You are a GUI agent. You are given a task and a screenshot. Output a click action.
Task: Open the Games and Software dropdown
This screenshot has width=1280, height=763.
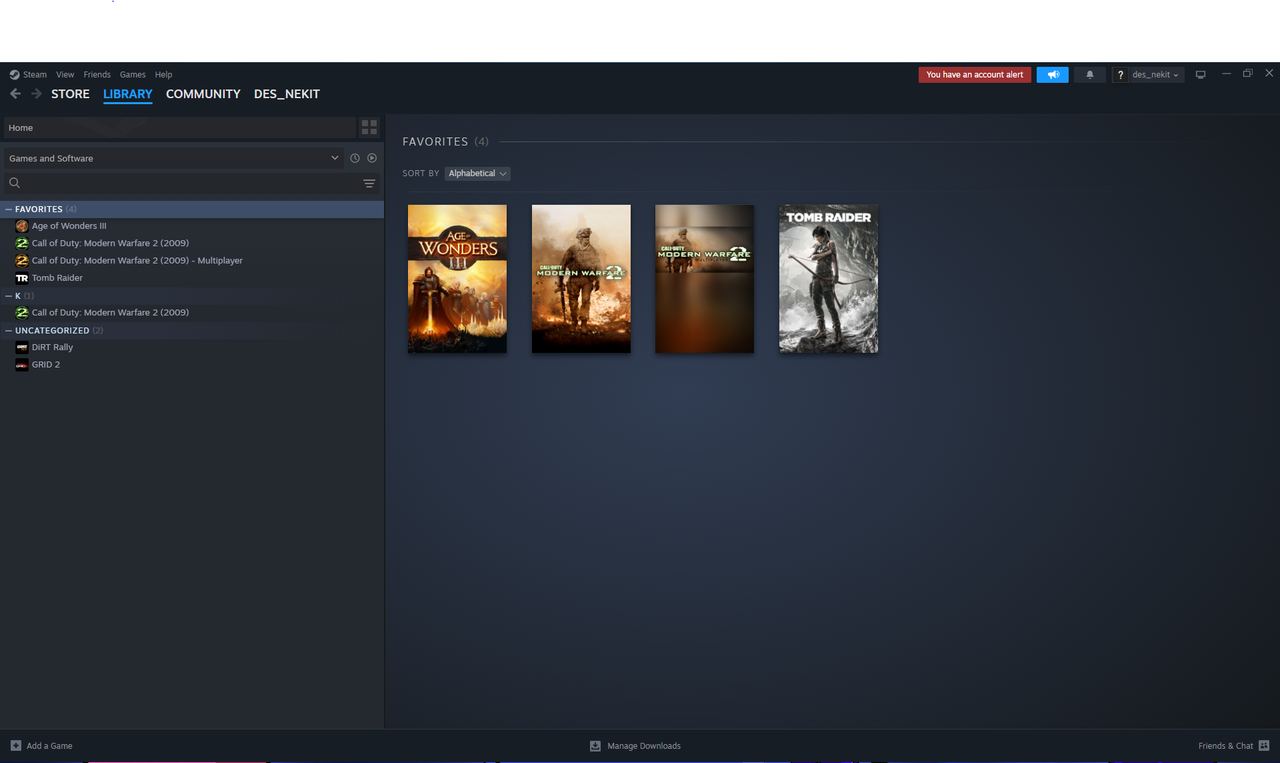tap(174, 158)
